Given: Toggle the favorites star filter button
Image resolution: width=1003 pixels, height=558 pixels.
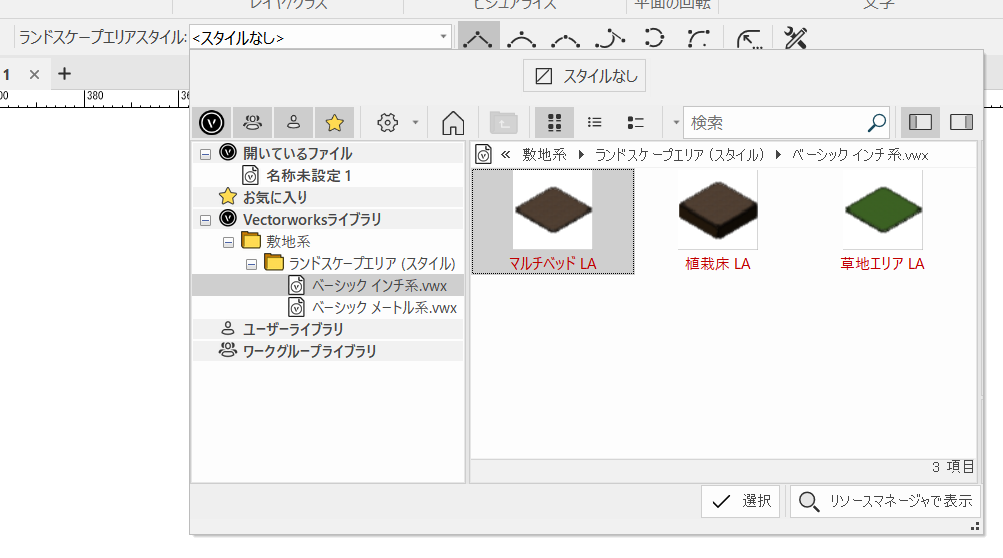Looking at the screenshot, I should [x=334, y=122].
